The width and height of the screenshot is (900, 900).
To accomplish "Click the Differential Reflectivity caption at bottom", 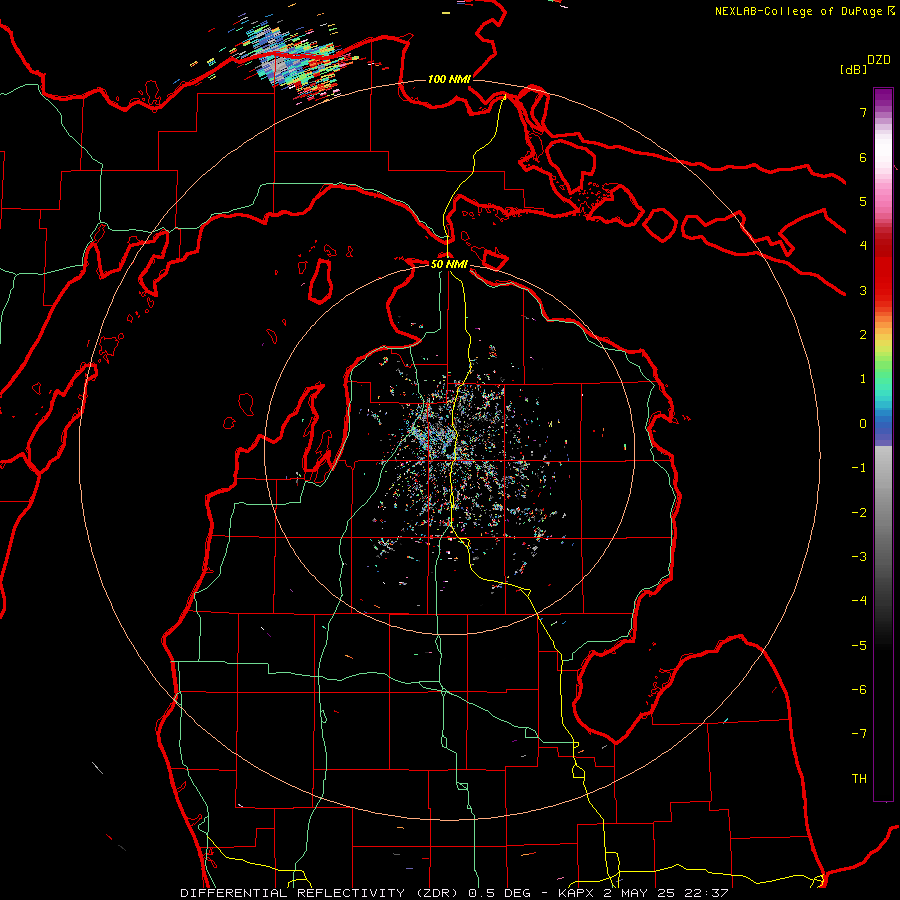I will click(454, 893).
